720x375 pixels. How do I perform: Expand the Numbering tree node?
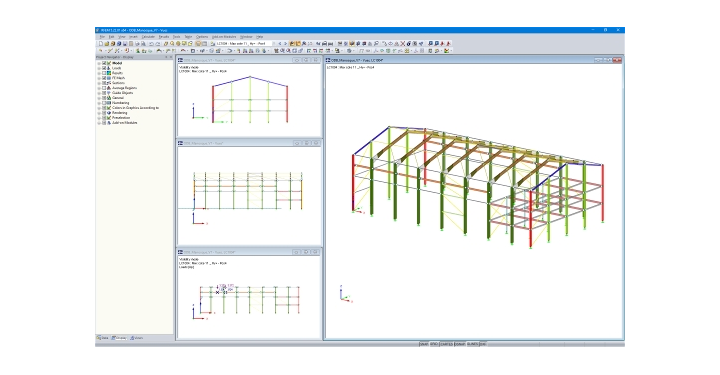[99, 103]
